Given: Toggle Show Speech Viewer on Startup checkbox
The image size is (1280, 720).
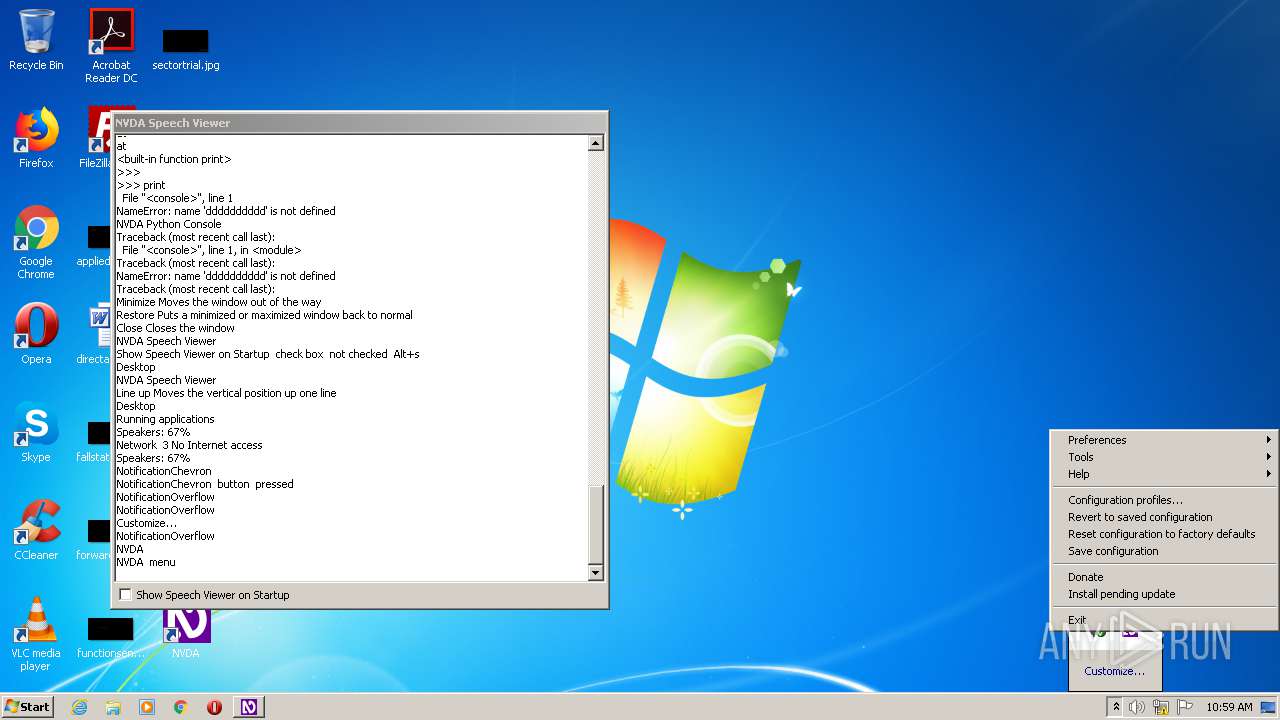Looking at the screenshot, I should pos(125,595).
